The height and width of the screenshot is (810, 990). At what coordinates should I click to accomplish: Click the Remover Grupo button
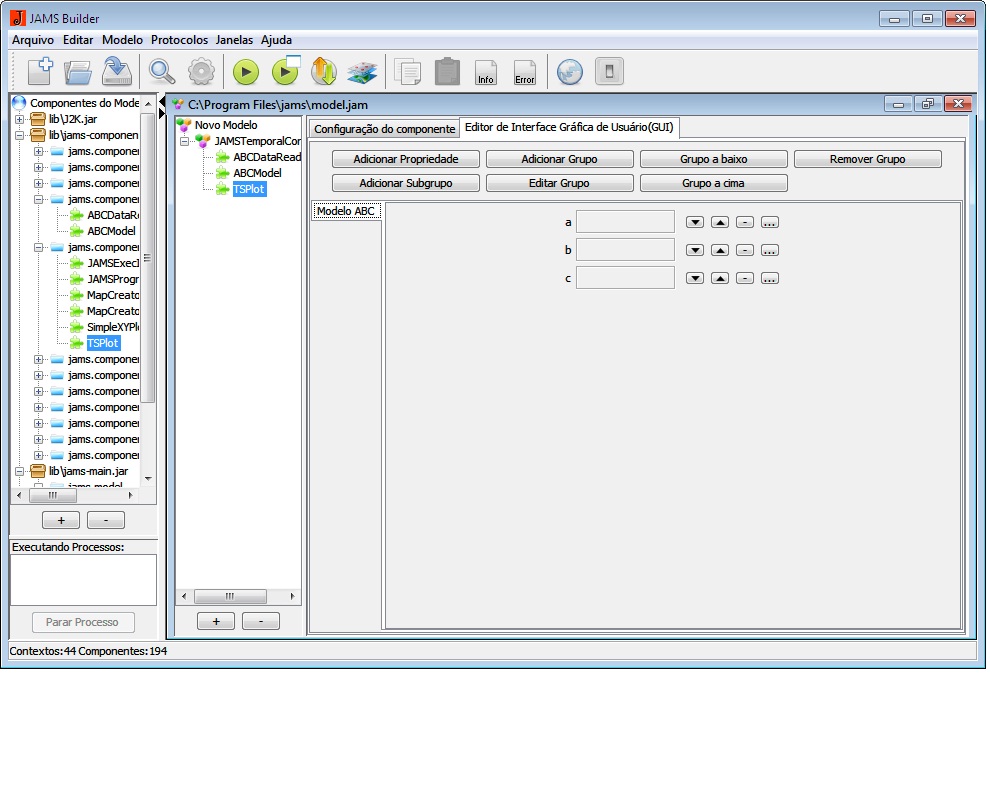(867, 159)
